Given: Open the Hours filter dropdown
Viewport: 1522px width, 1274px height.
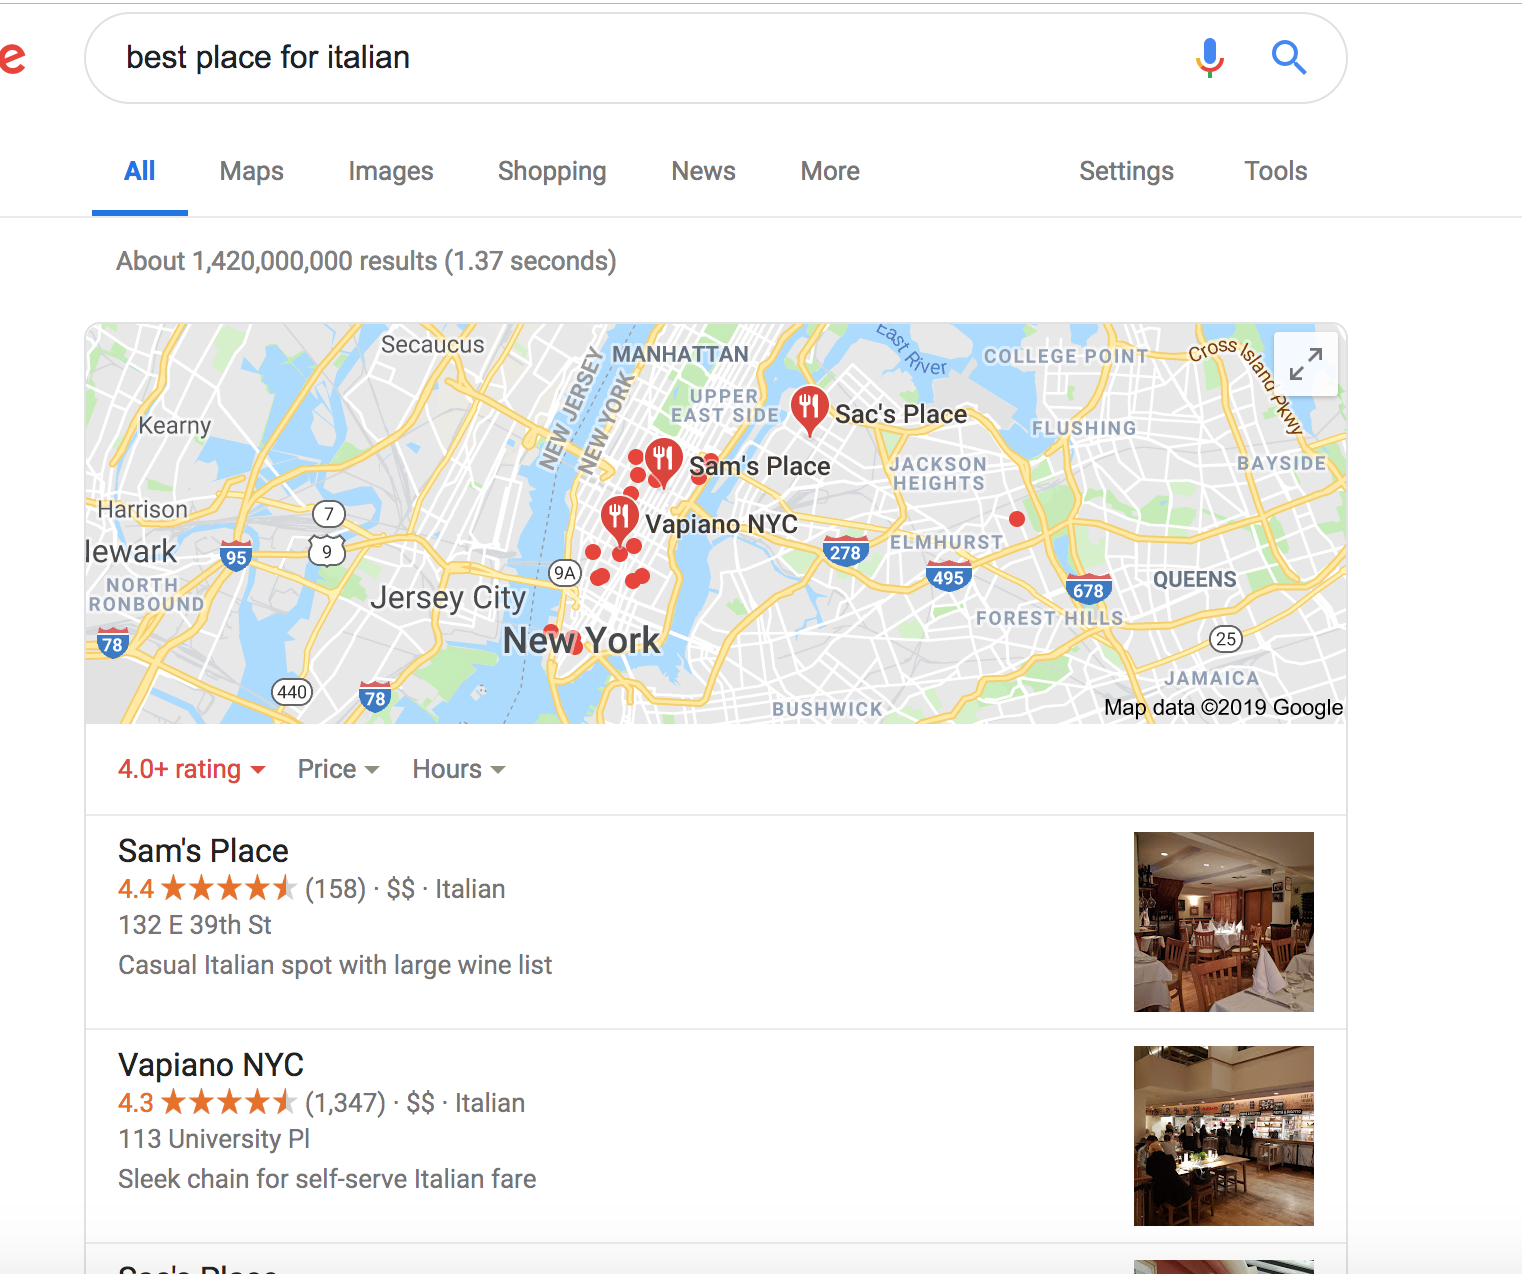Looking at the screenshot, I should [x=459, y=769].
